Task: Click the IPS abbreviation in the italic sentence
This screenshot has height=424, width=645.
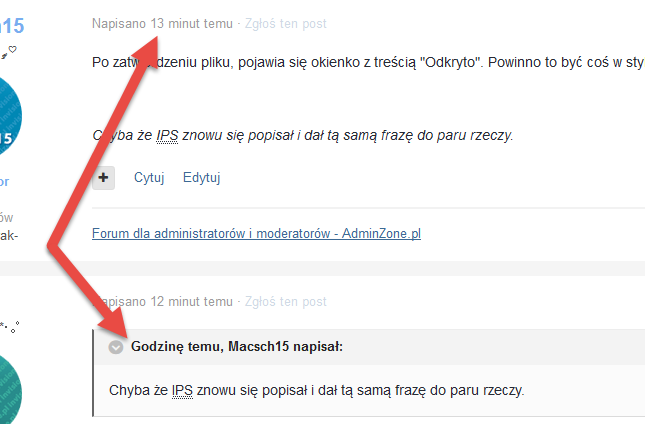Action: click(167, 135)
